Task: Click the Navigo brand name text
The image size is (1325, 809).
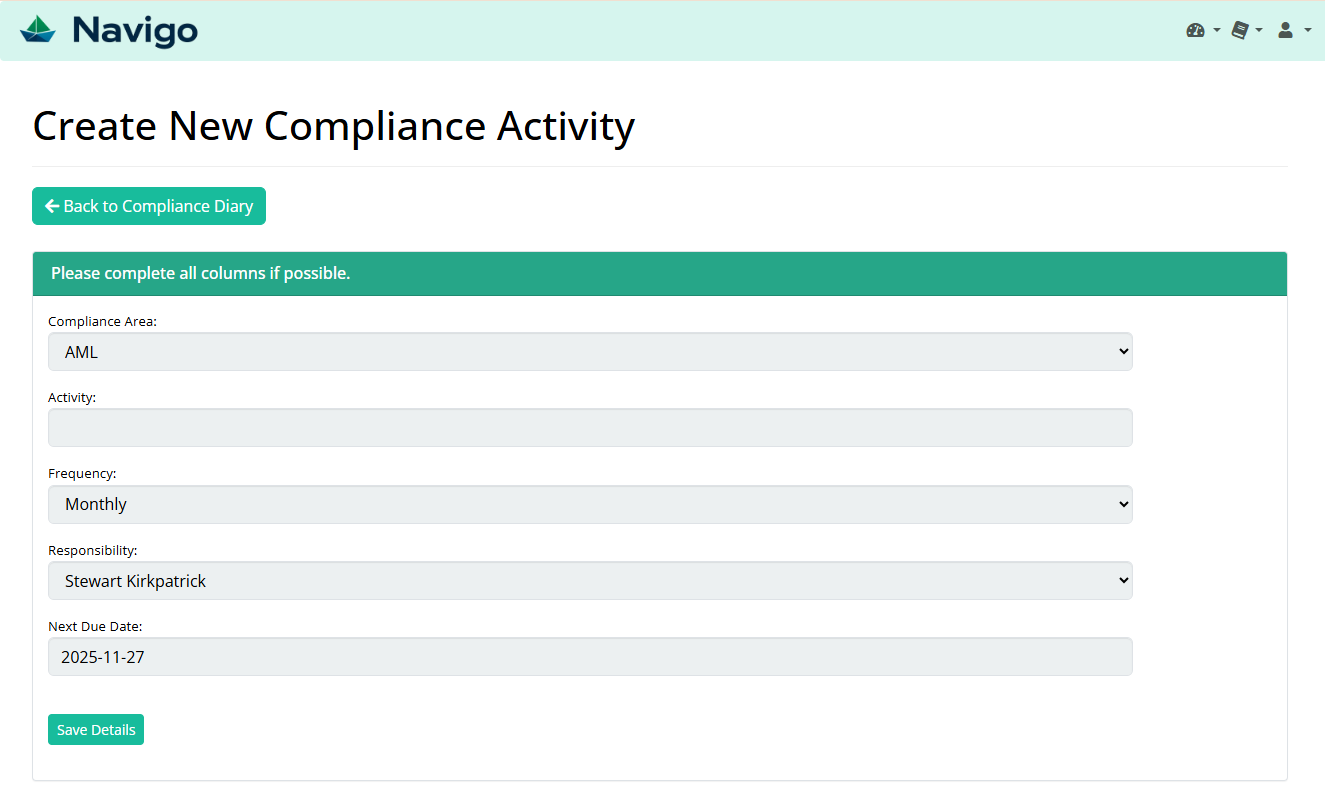Action: pos(135,30)
